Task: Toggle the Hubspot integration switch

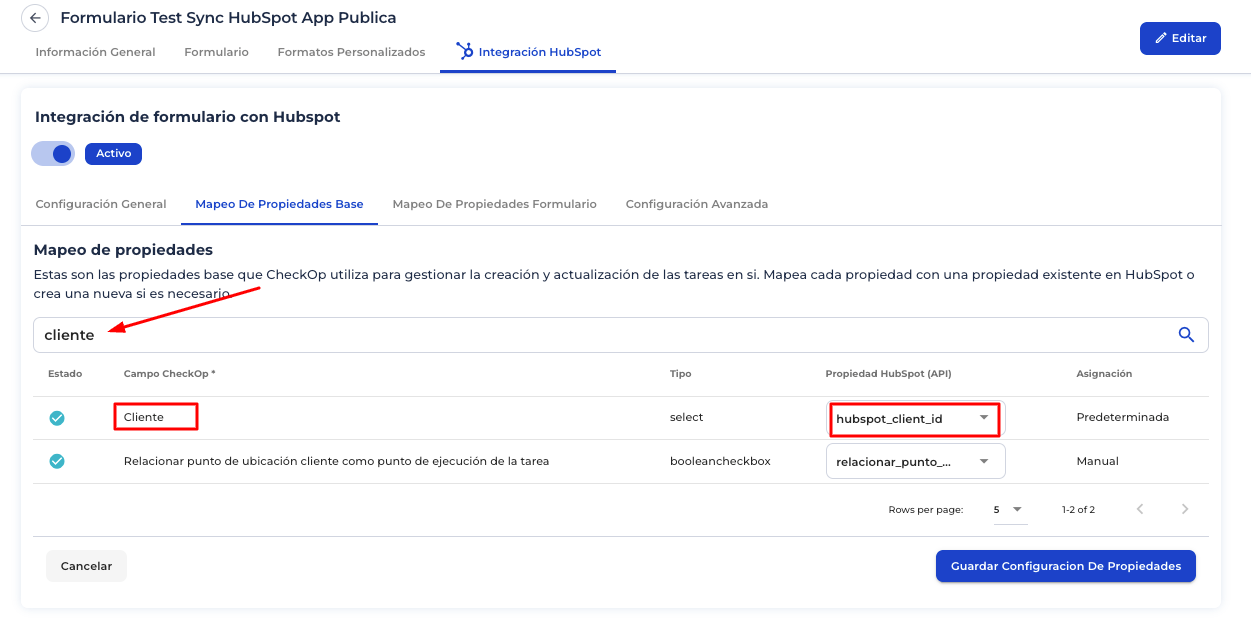Action: coord(53,153)
